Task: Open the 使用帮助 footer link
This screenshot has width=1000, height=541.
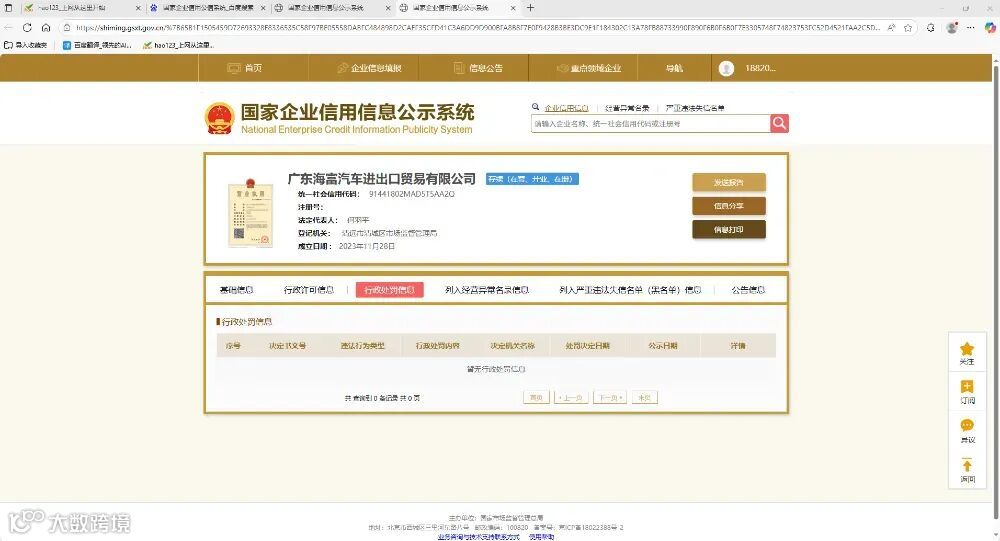Action: [x=541, y=537]
